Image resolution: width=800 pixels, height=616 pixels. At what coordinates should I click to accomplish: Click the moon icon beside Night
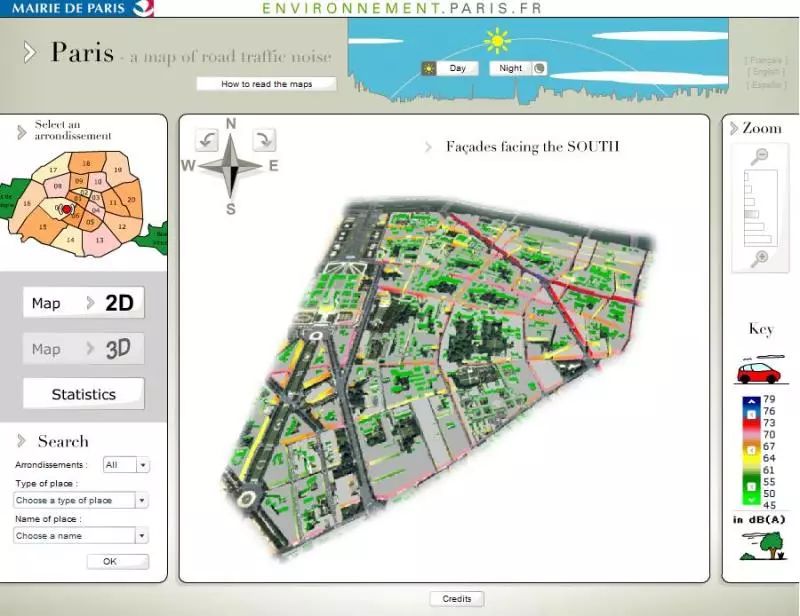[x=539, y=69]
